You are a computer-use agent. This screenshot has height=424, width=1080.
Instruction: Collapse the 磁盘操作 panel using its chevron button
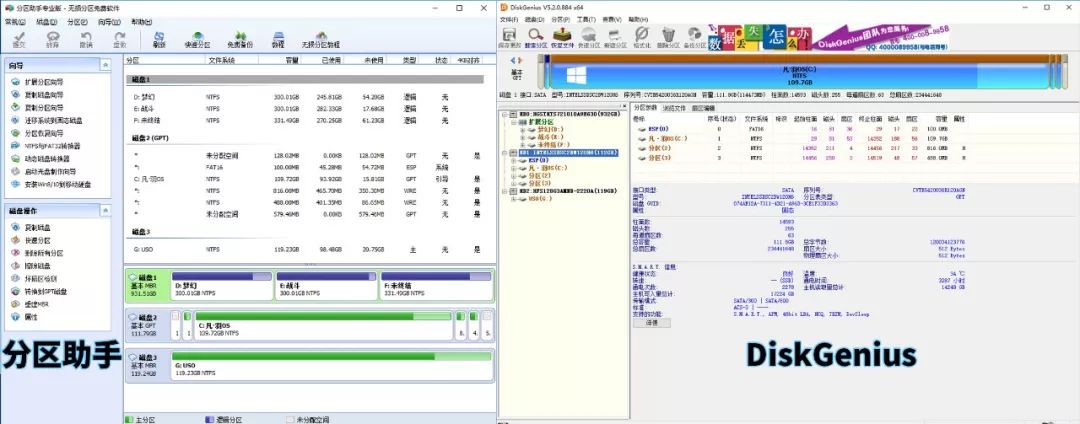105,211
